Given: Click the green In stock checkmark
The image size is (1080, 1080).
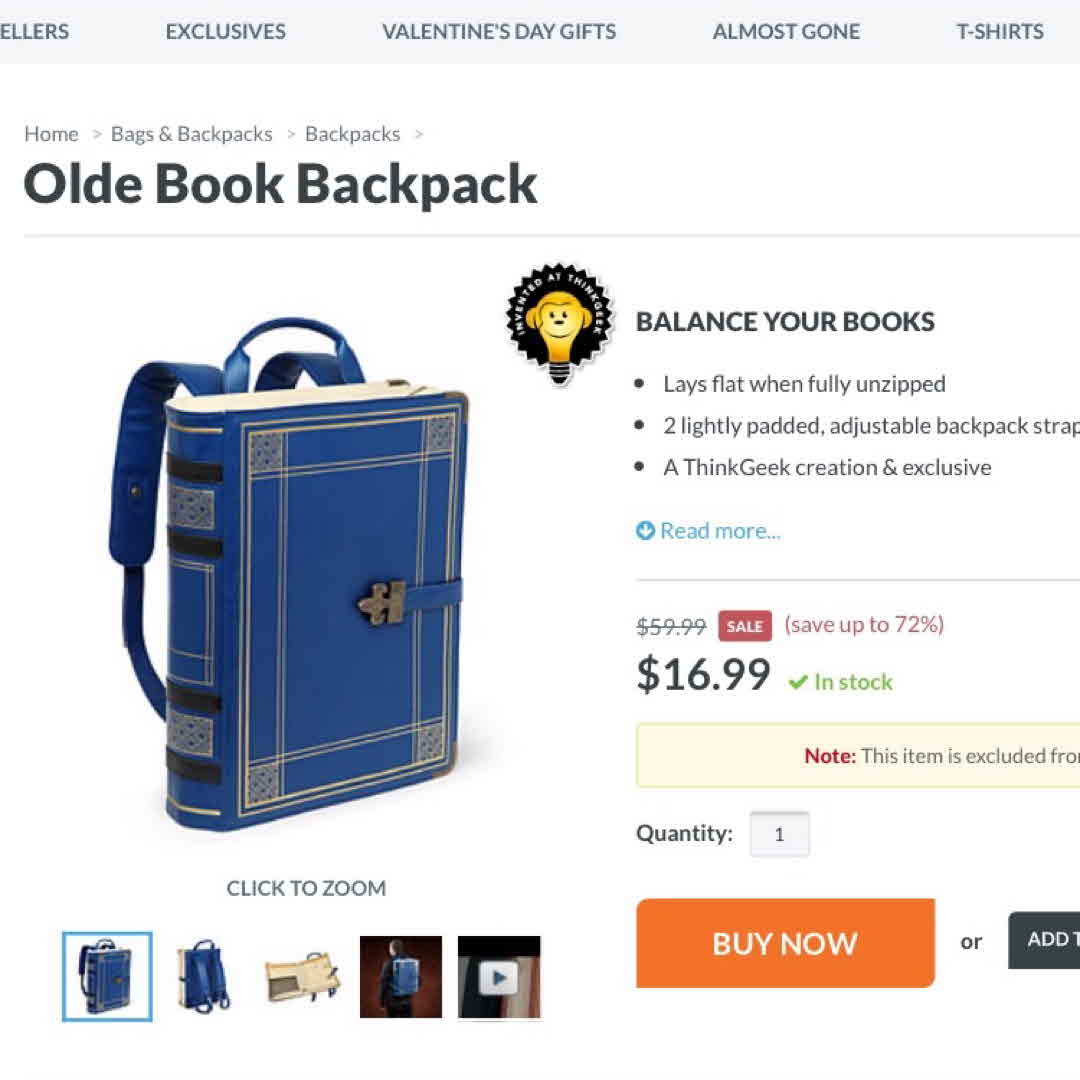Looking at the screenshot, I should (798, 682).
